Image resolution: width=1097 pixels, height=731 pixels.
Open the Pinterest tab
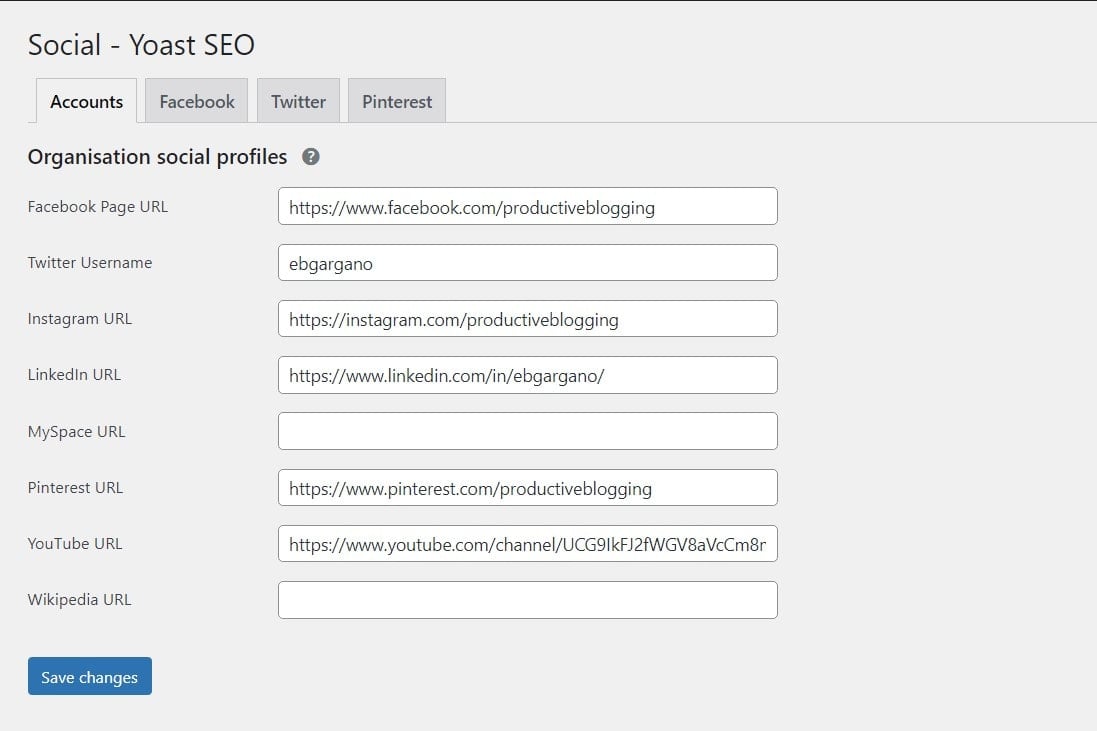coord(397,101)
